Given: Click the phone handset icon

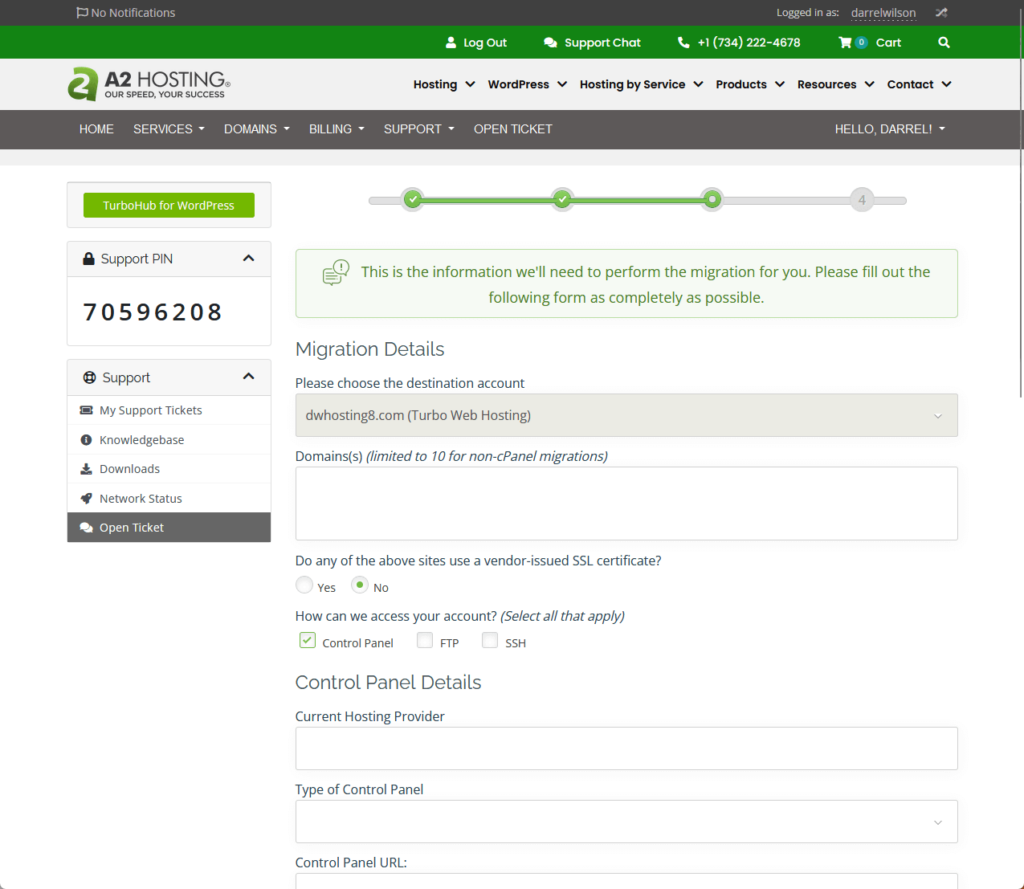Looking at the screenshot, I should [683, 42].
